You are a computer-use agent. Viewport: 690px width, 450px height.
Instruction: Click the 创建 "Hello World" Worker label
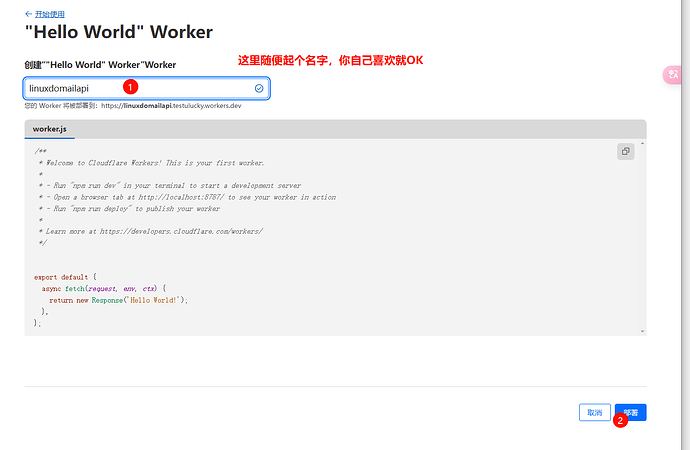pyautogui.click(x=100, y=65)
